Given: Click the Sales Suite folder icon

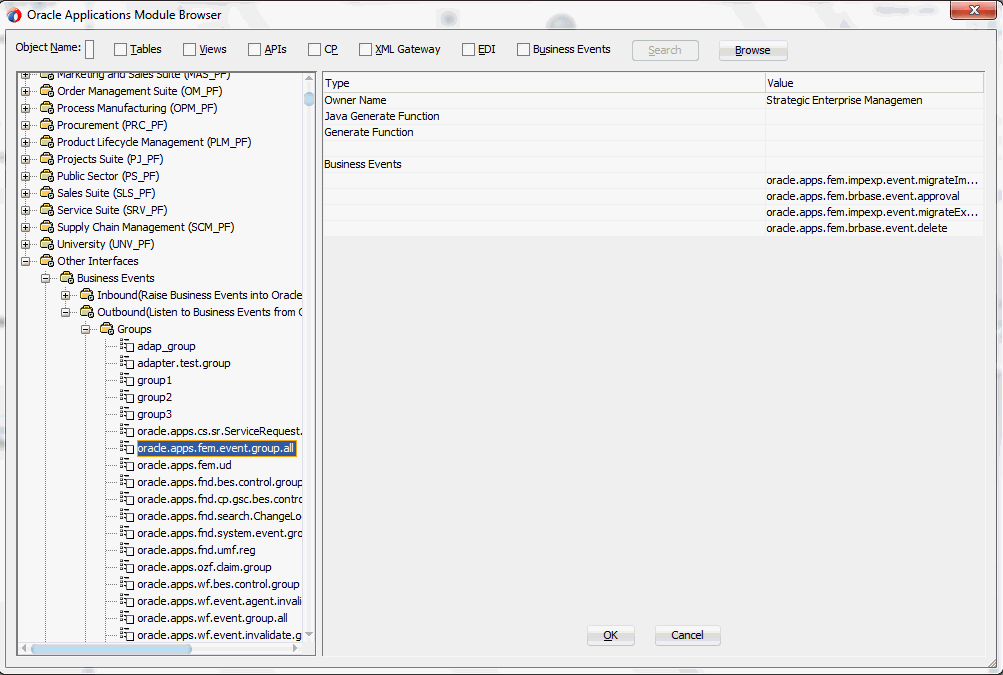Looking at the screenshot, I should pos(47,193).
